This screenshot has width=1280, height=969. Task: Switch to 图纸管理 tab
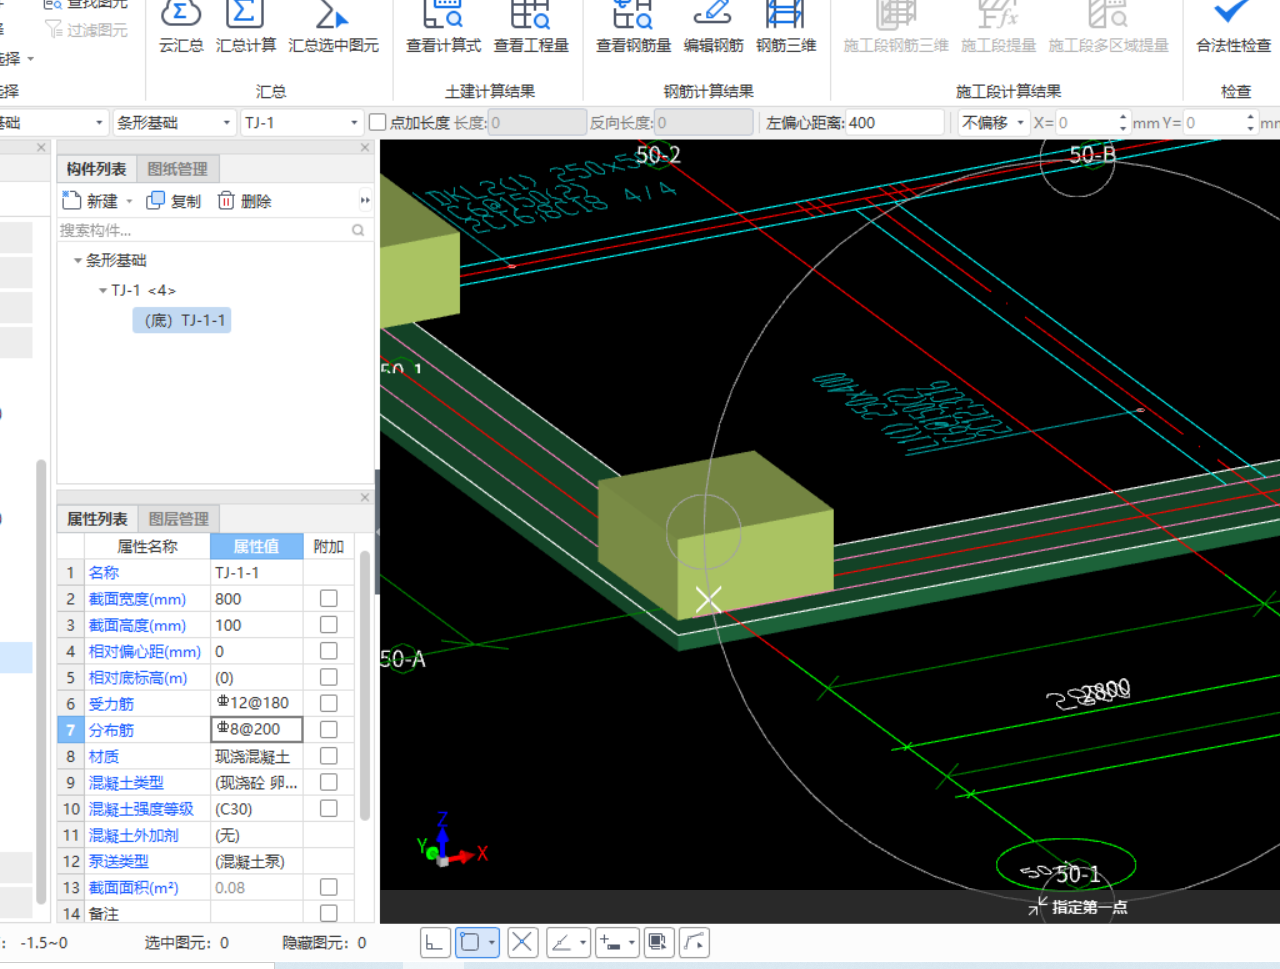click(x=178, y=169)
